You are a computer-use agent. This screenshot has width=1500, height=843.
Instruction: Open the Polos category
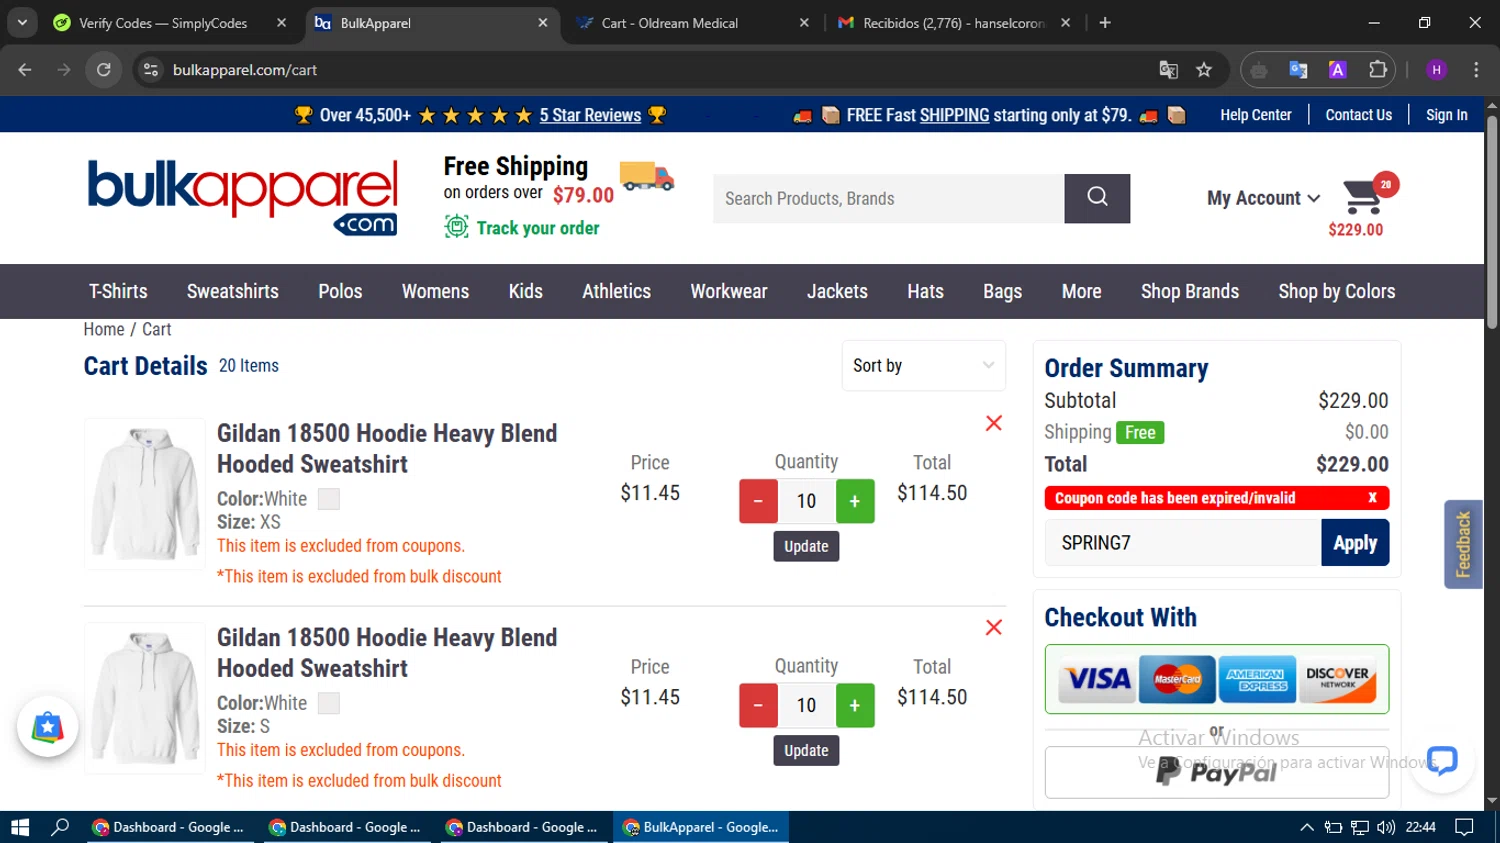pyautogui.click(x=340, y=291)
